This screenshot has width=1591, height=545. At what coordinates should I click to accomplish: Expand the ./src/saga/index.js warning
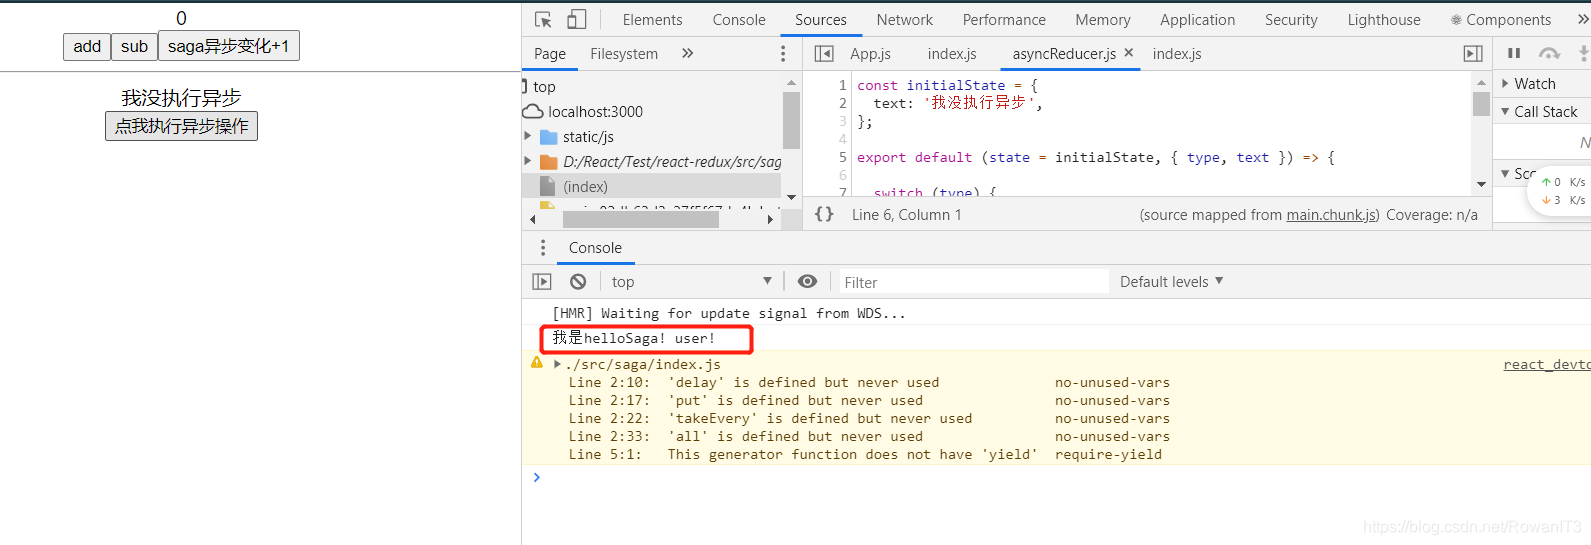click(x=558, y=364)
